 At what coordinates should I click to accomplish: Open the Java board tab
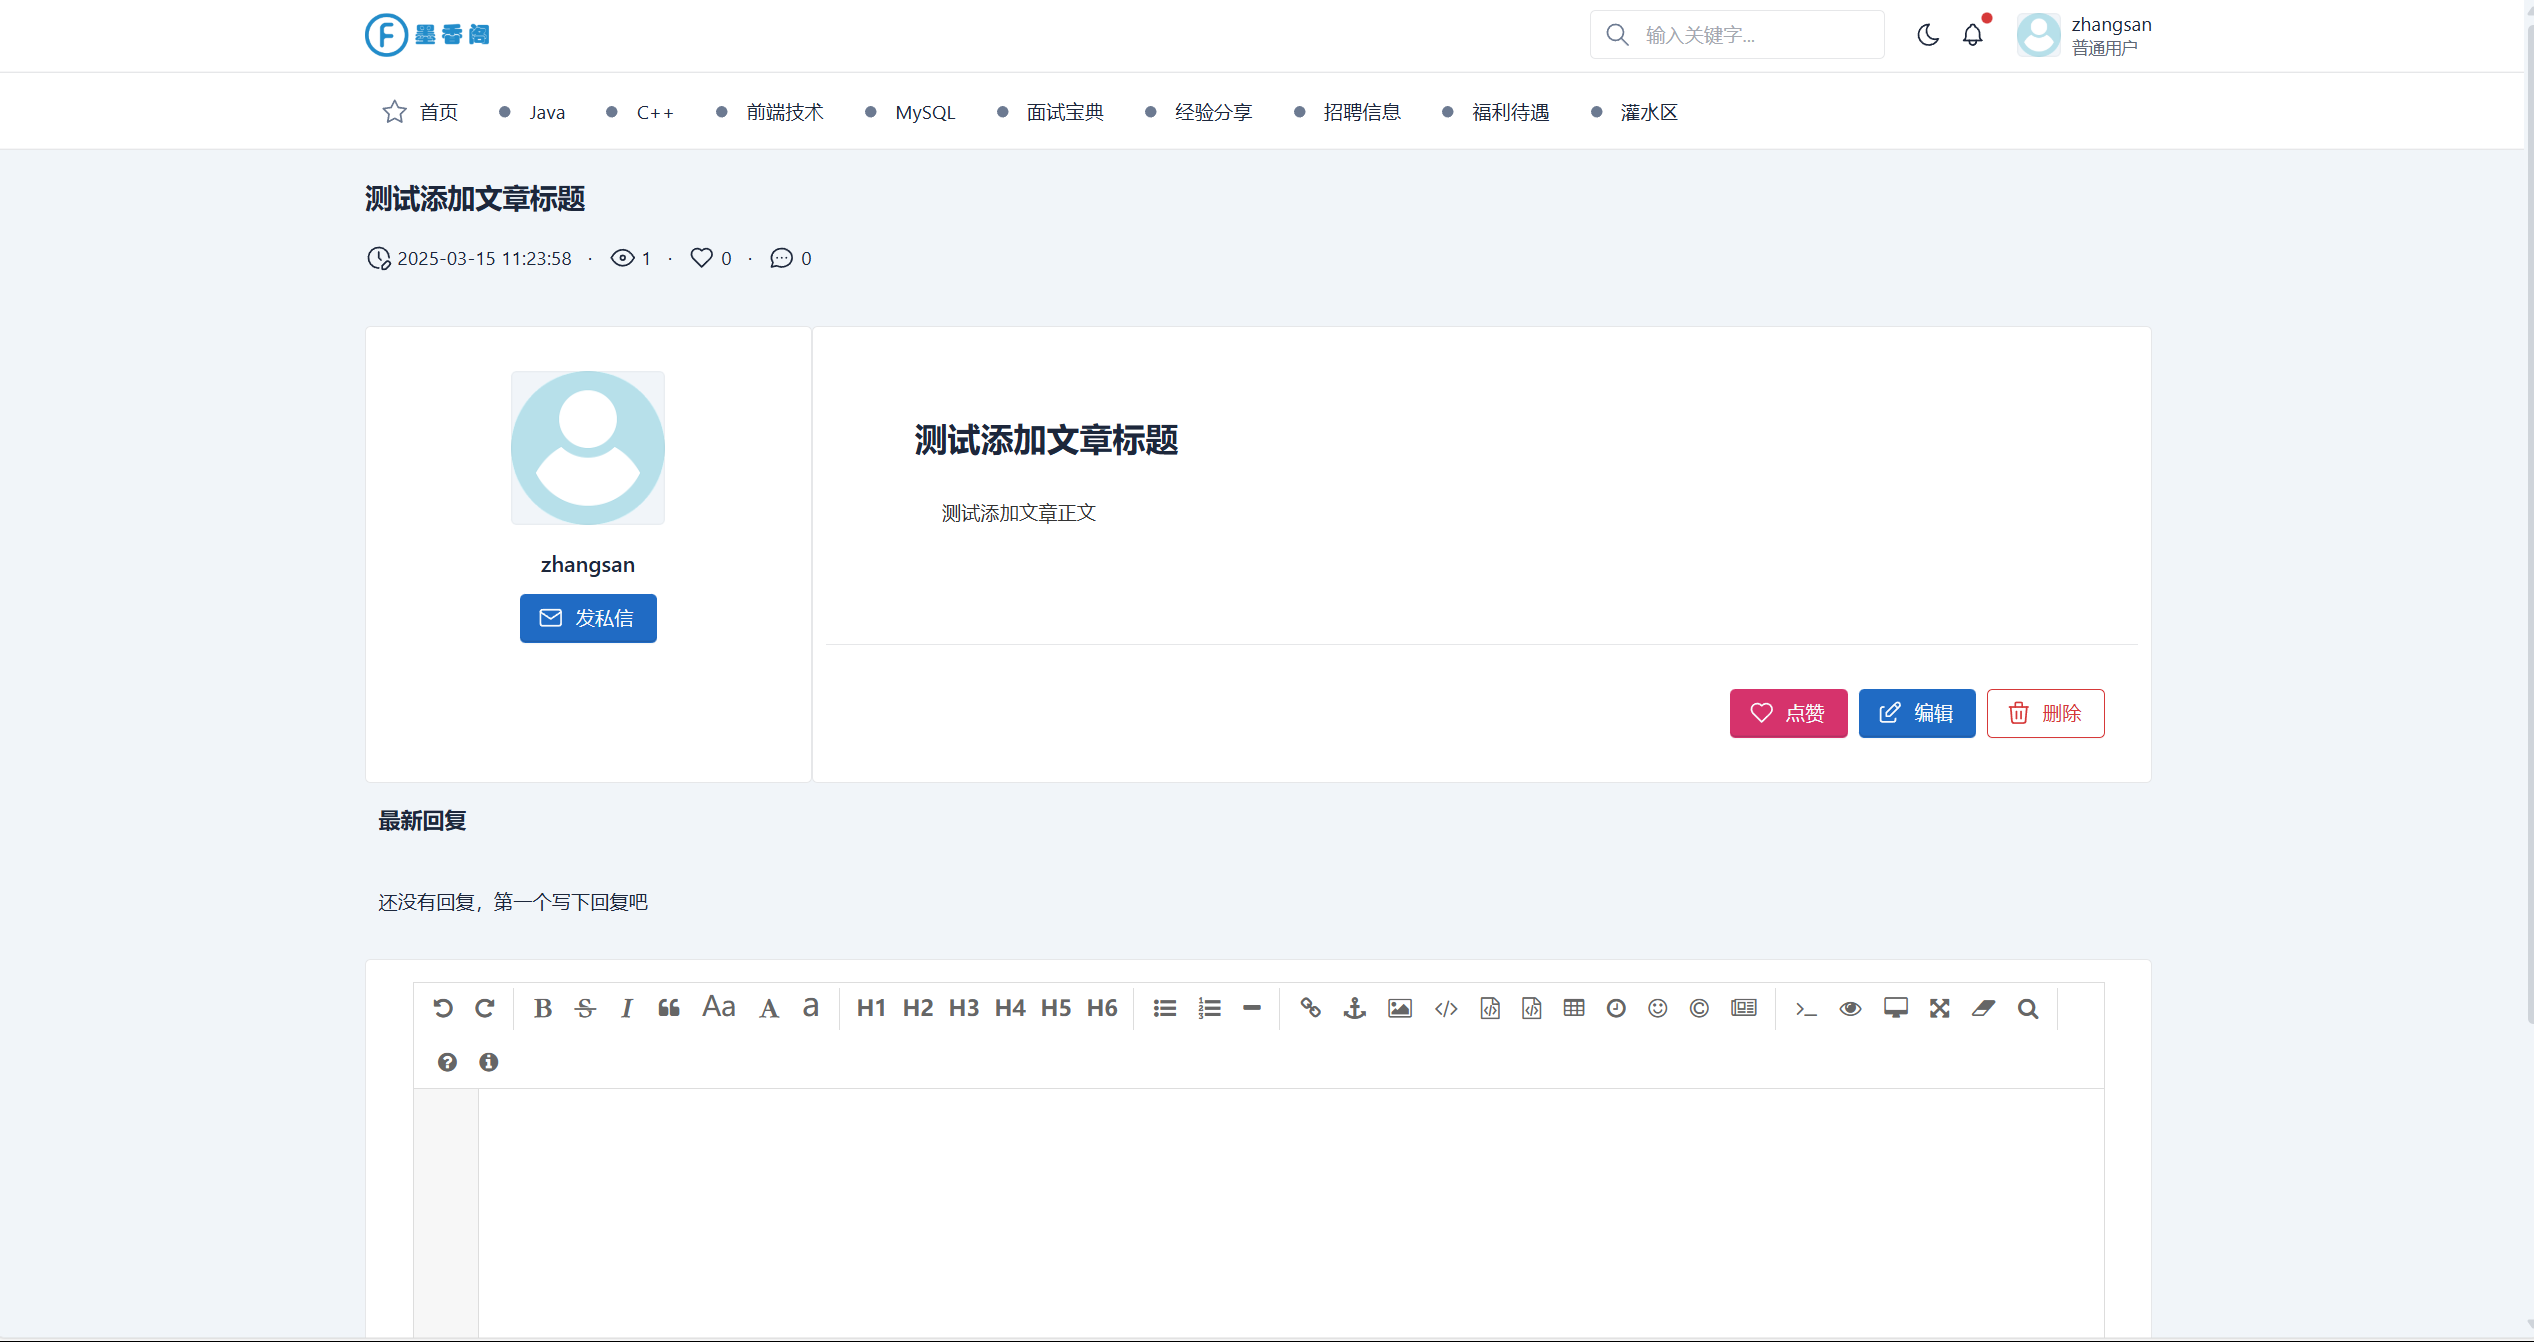pyautogui.click(x=546, y=112)
